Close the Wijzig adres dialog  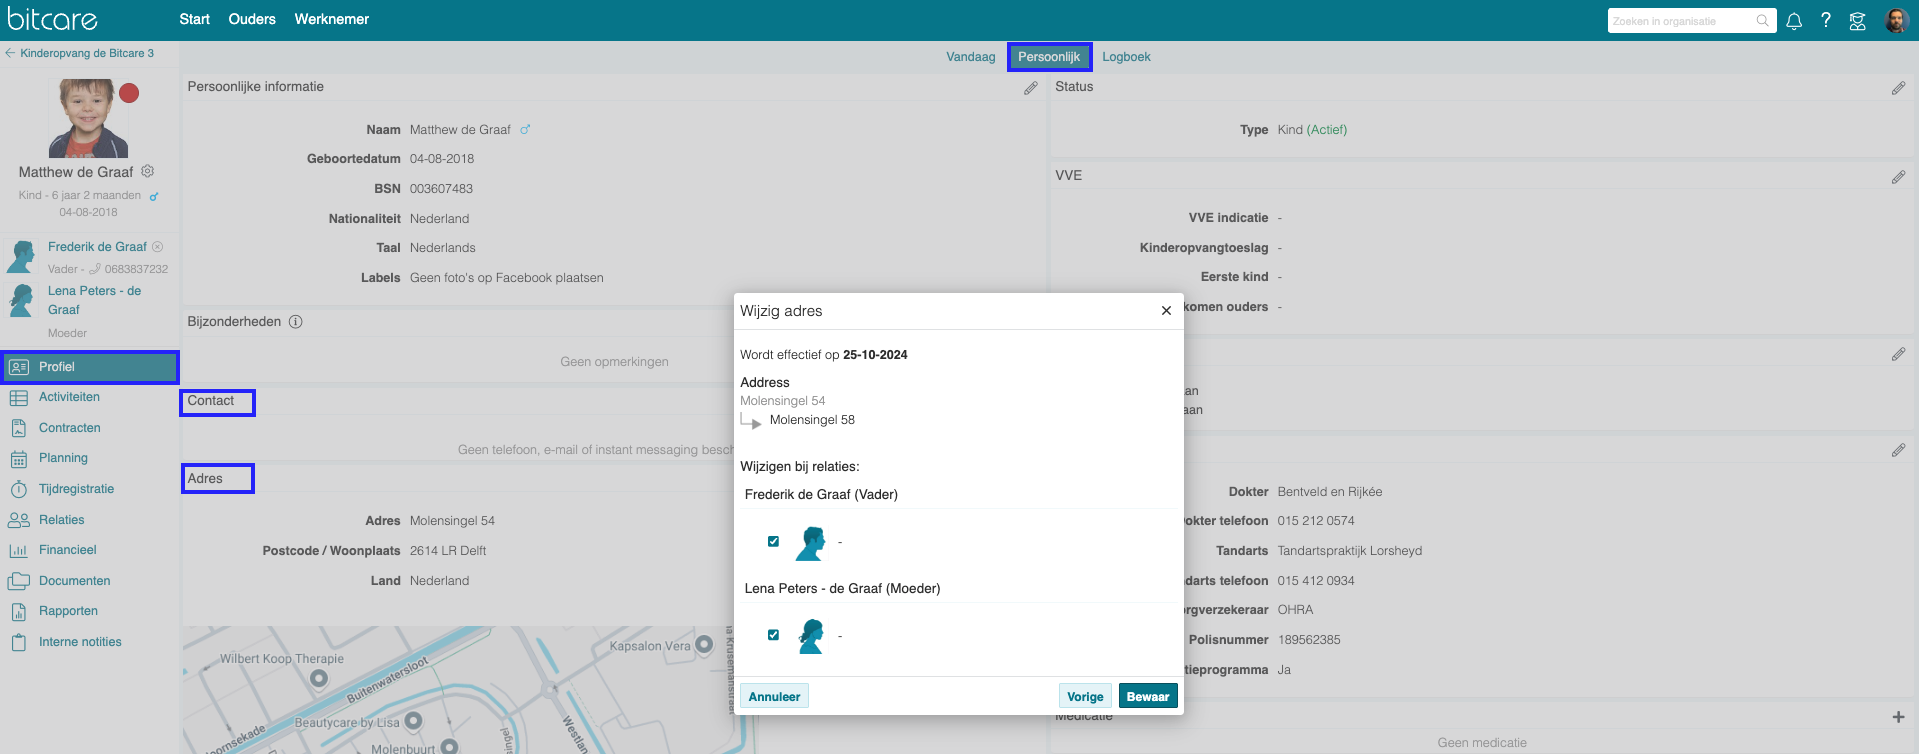(x=1166, y=311)
